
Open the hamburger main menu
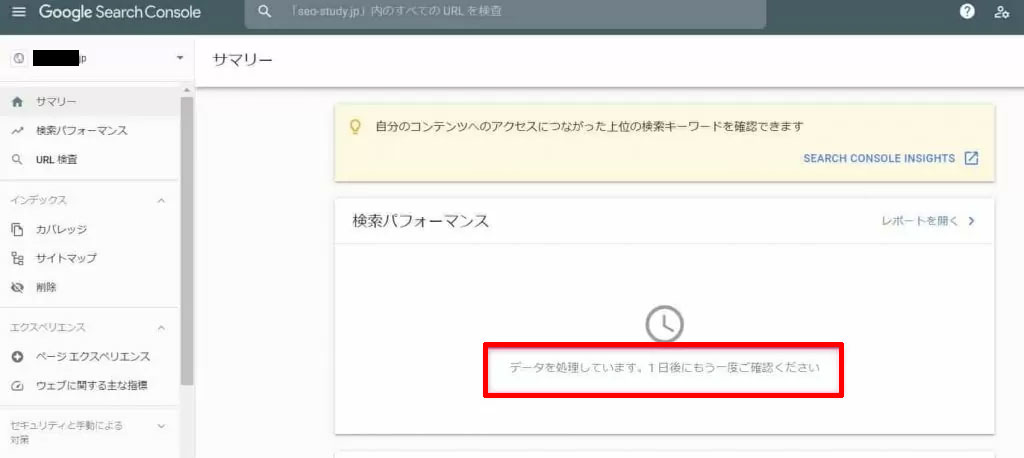pyautogui.click(x=18, y=12)
